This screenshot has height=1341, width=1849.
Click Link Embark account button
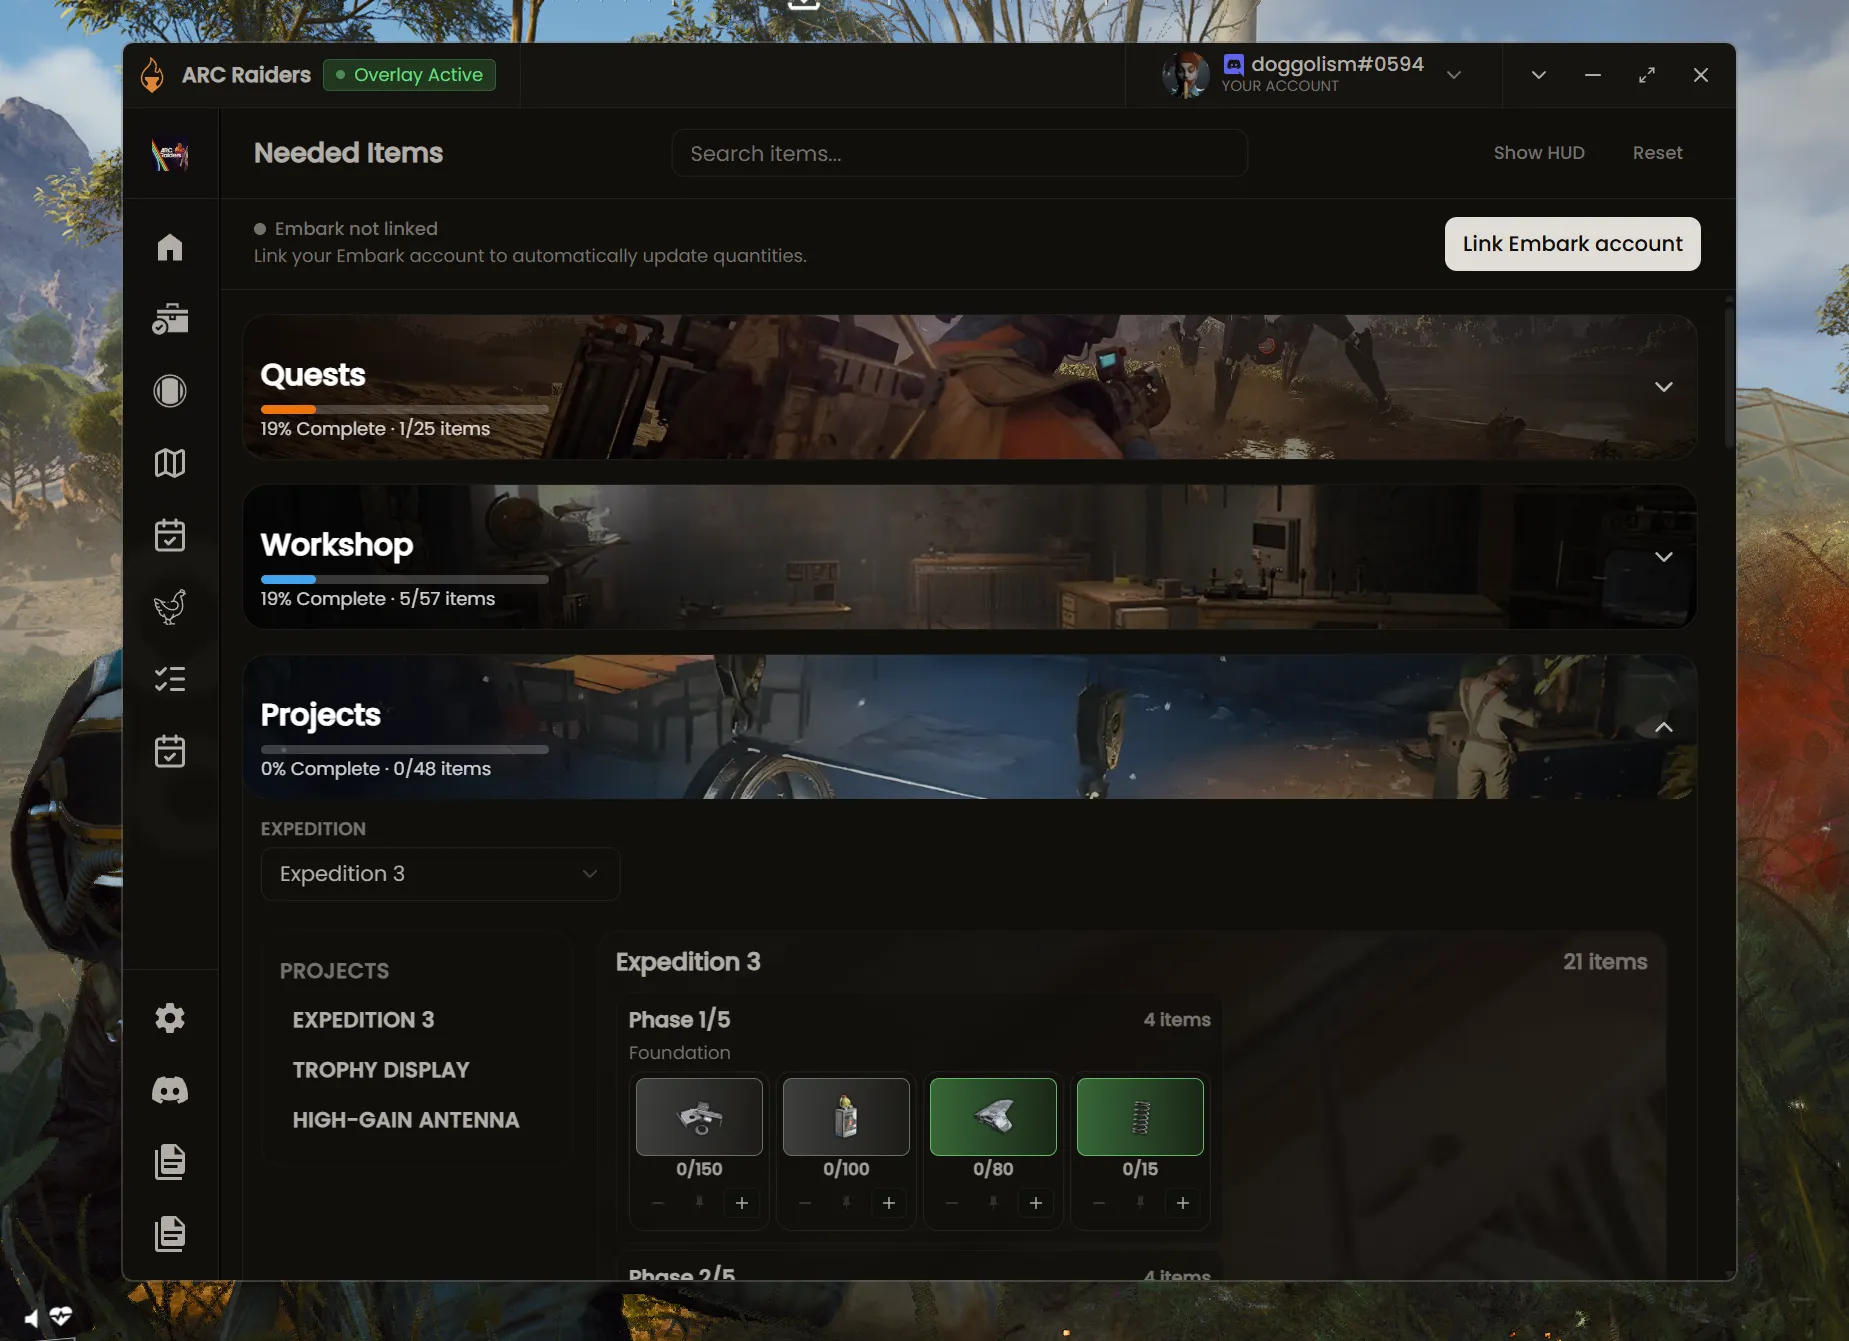[x=1572, y=244]
